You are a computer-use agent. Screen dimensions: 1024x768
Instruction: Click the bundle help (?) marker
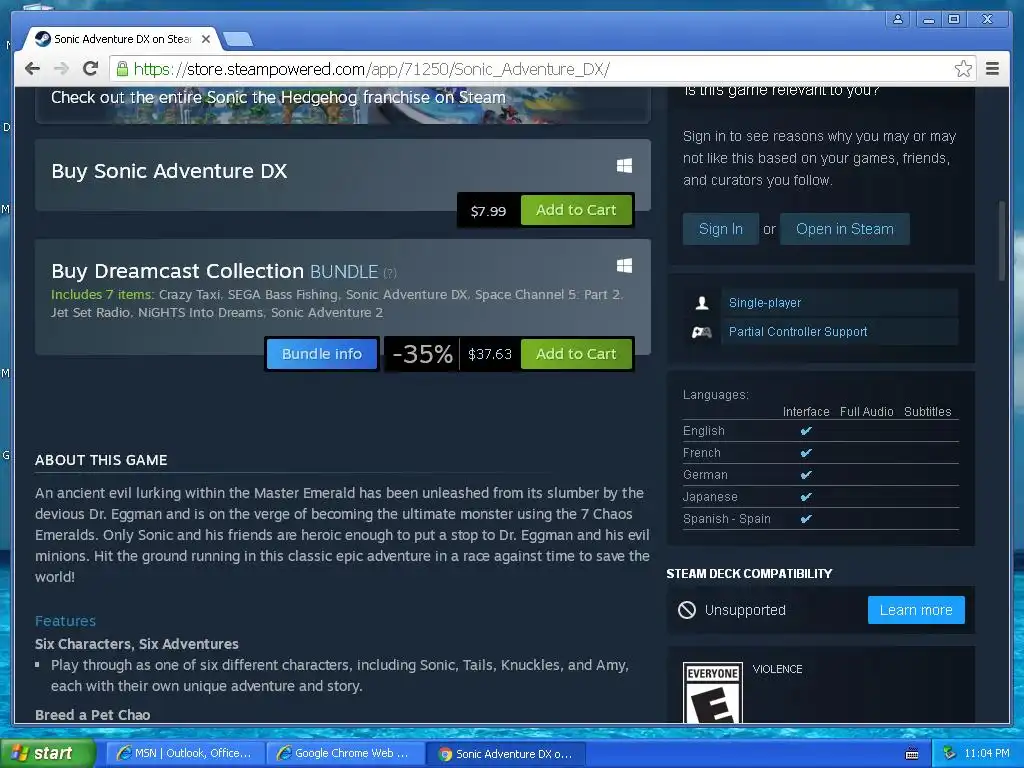click(x=390, y=272)
